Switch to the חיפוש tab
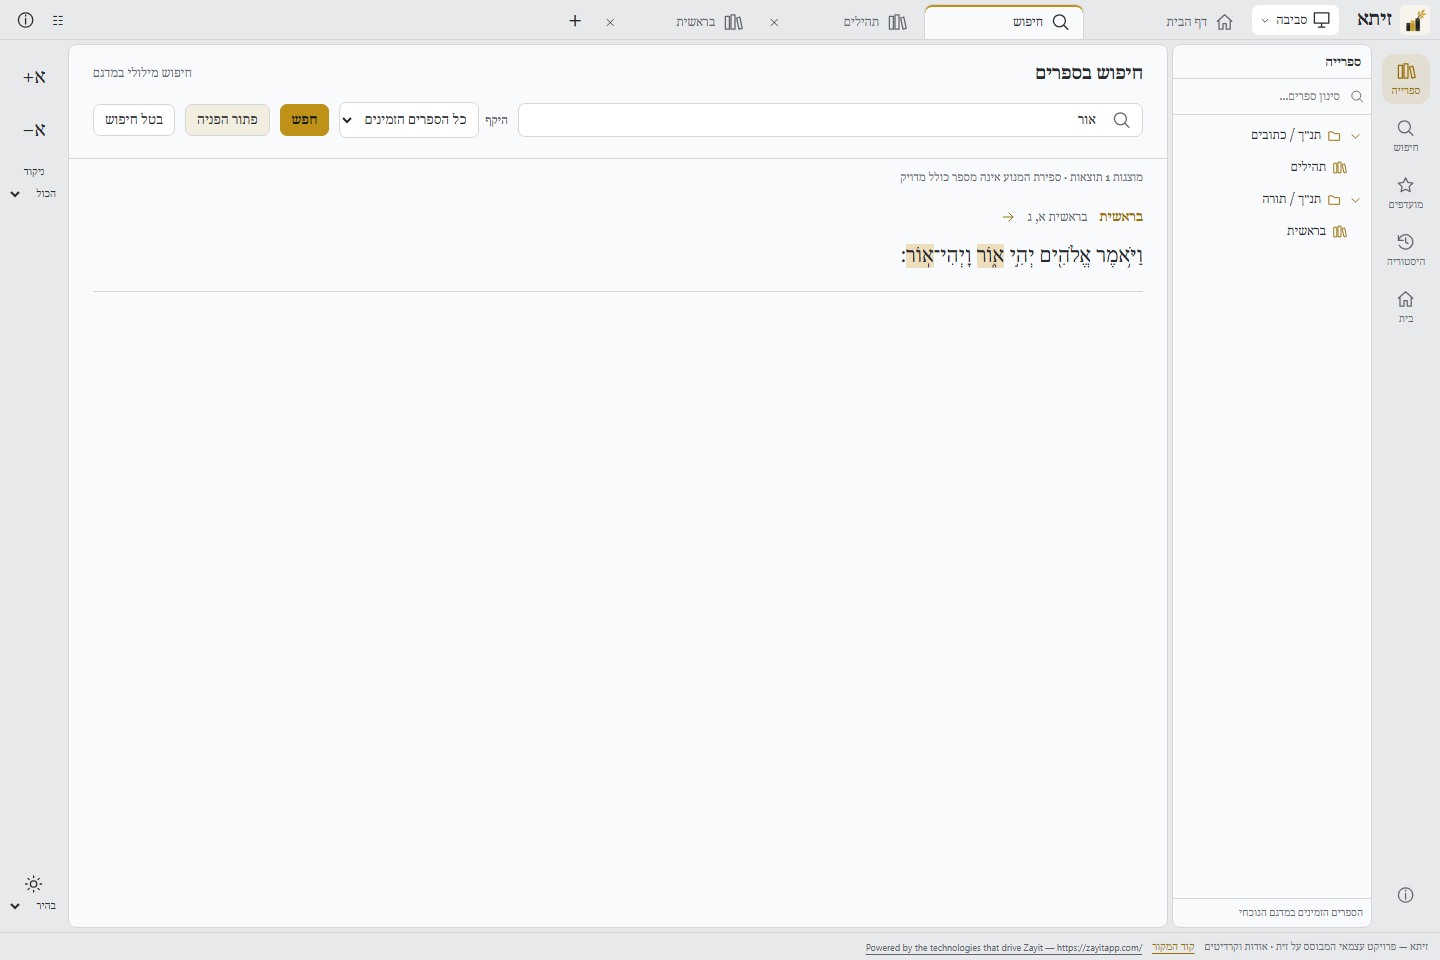 click(x=1004, y=22)
